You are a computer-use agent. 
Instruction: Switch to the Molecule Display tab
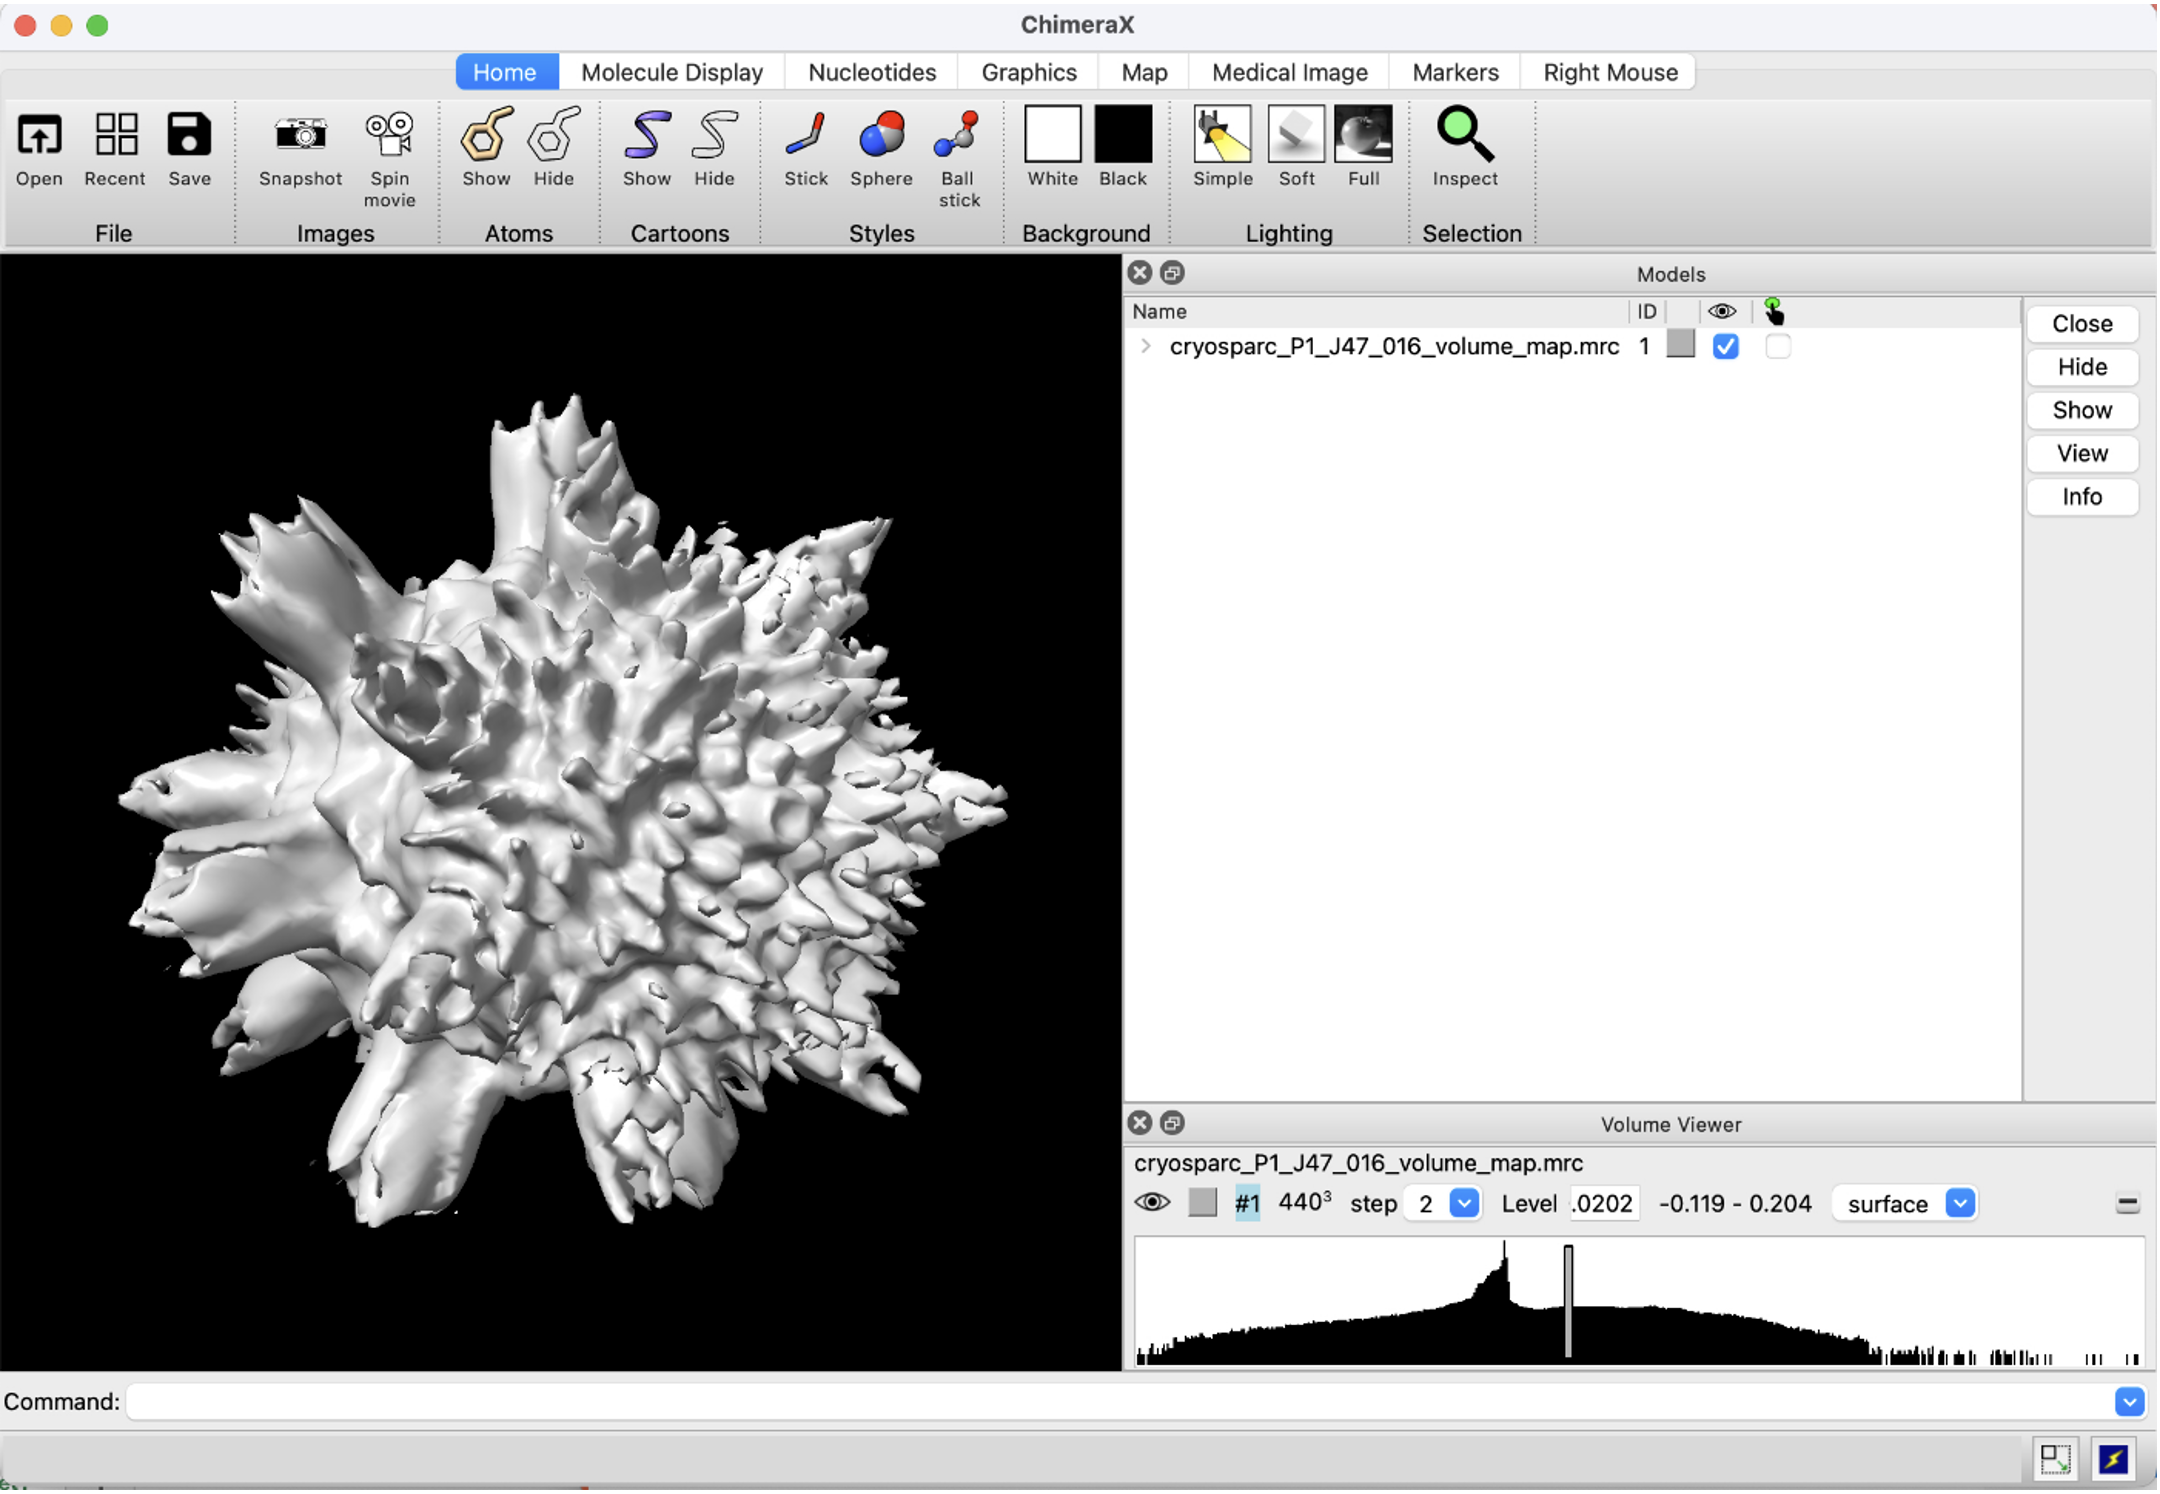click(671, 71)
